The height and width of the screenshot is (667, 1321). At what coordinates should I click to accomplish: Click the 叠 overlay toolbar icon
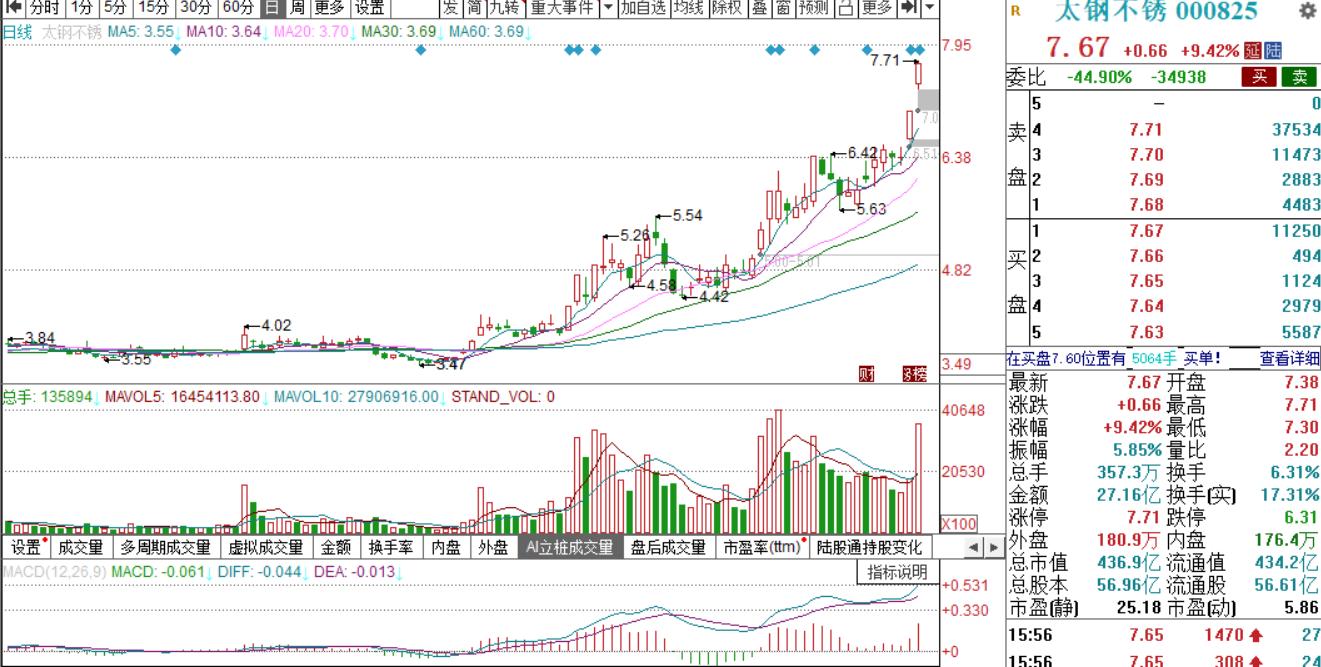760,8
